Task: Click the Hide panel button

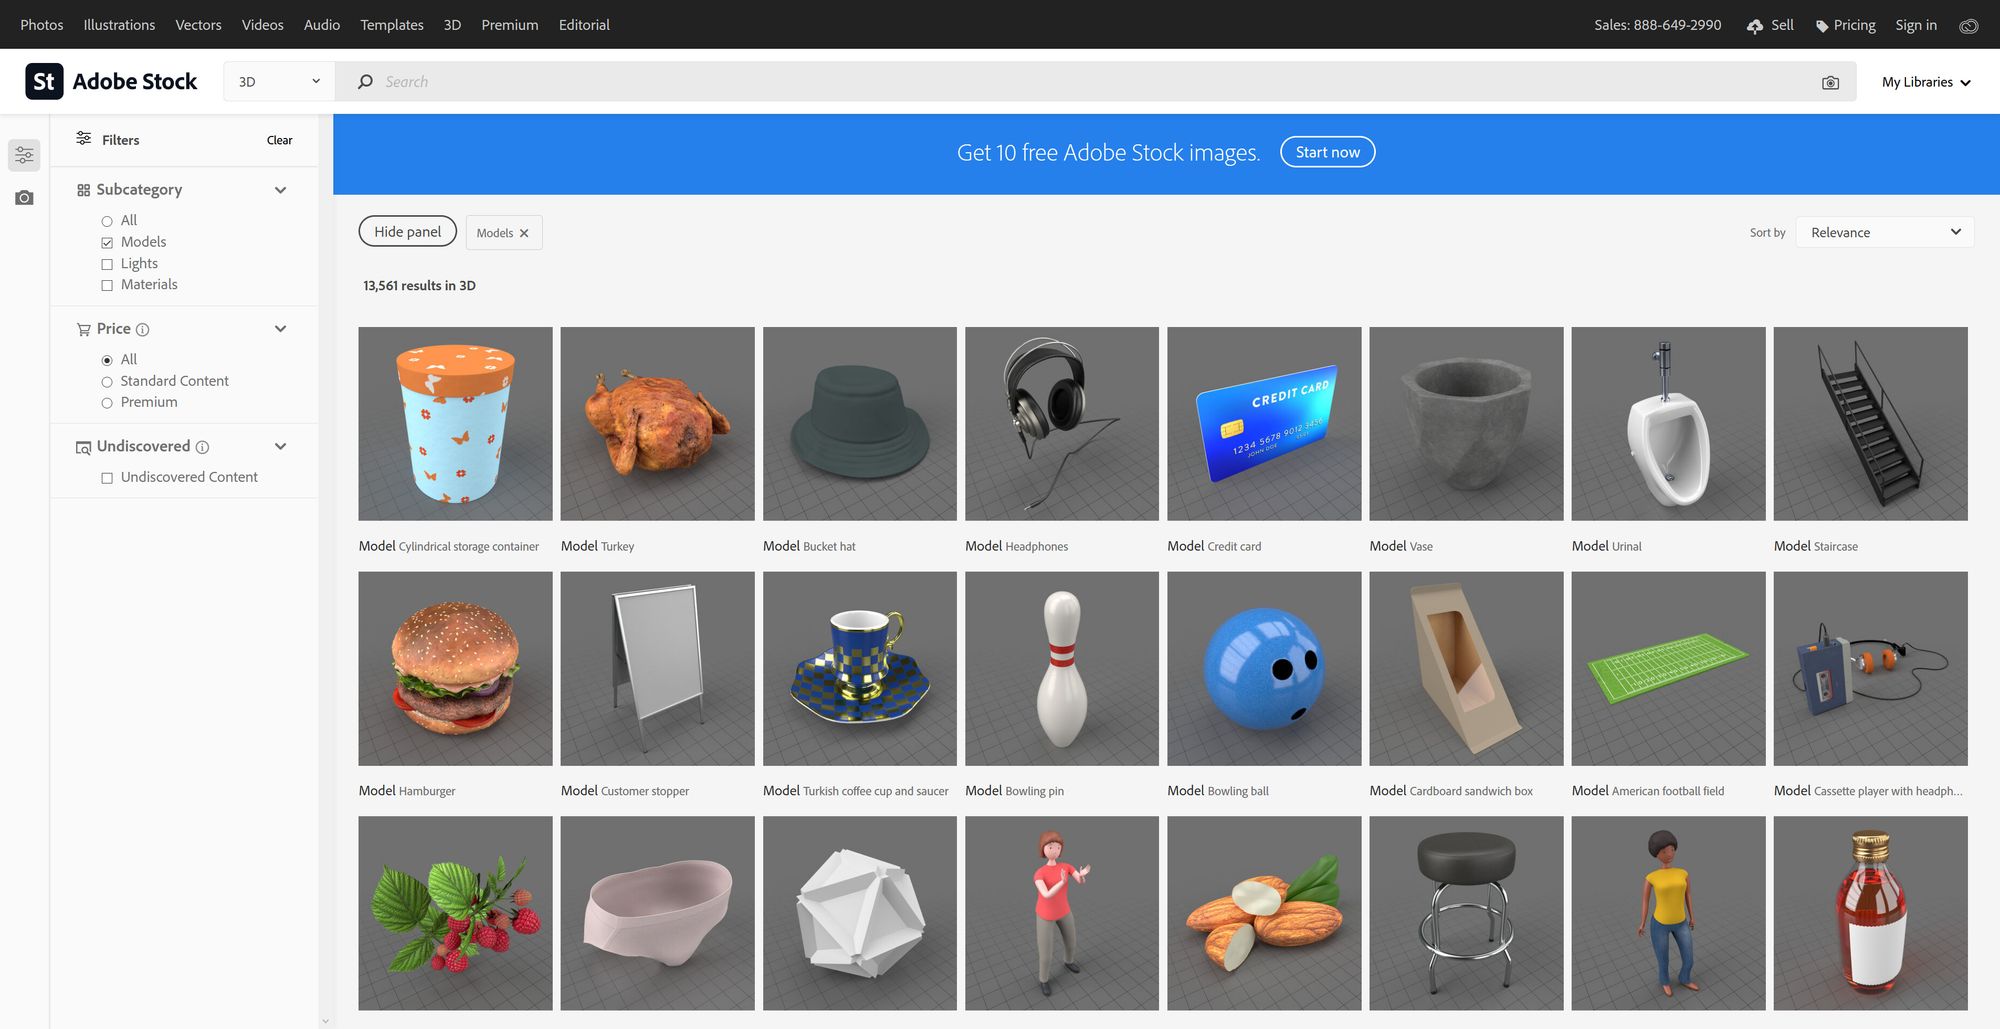Action: 407,232
